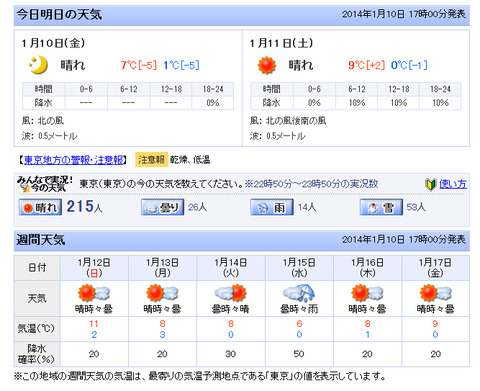
Task: Select January 14 cloudy-sunny weather icon
Action: pos(230,293)
